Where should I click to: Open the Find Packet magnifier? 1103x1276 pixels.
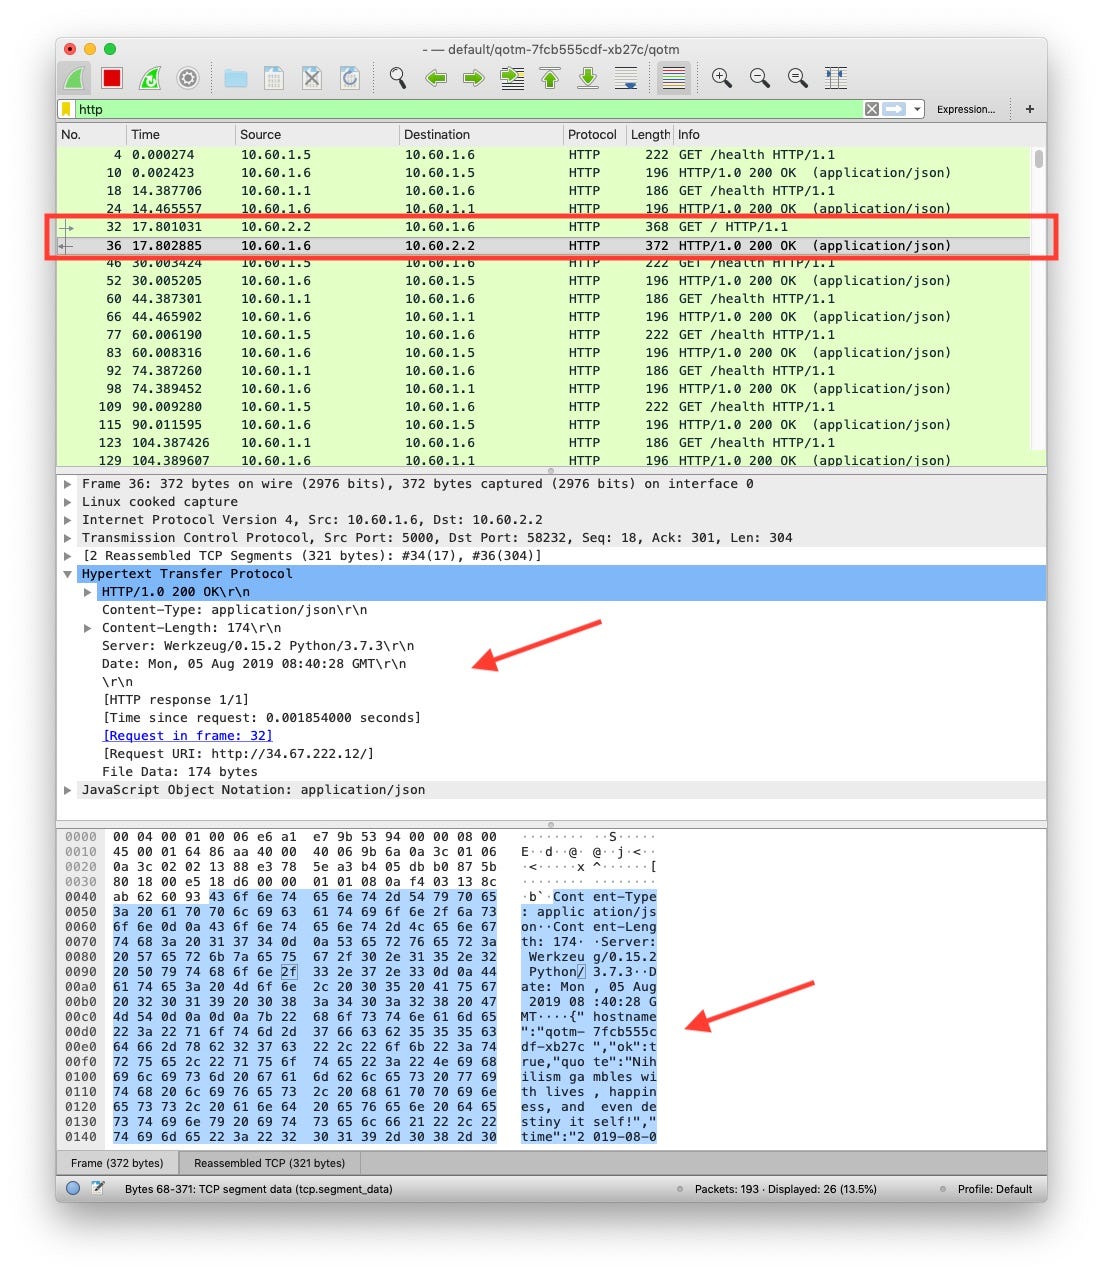click(398, 78)
